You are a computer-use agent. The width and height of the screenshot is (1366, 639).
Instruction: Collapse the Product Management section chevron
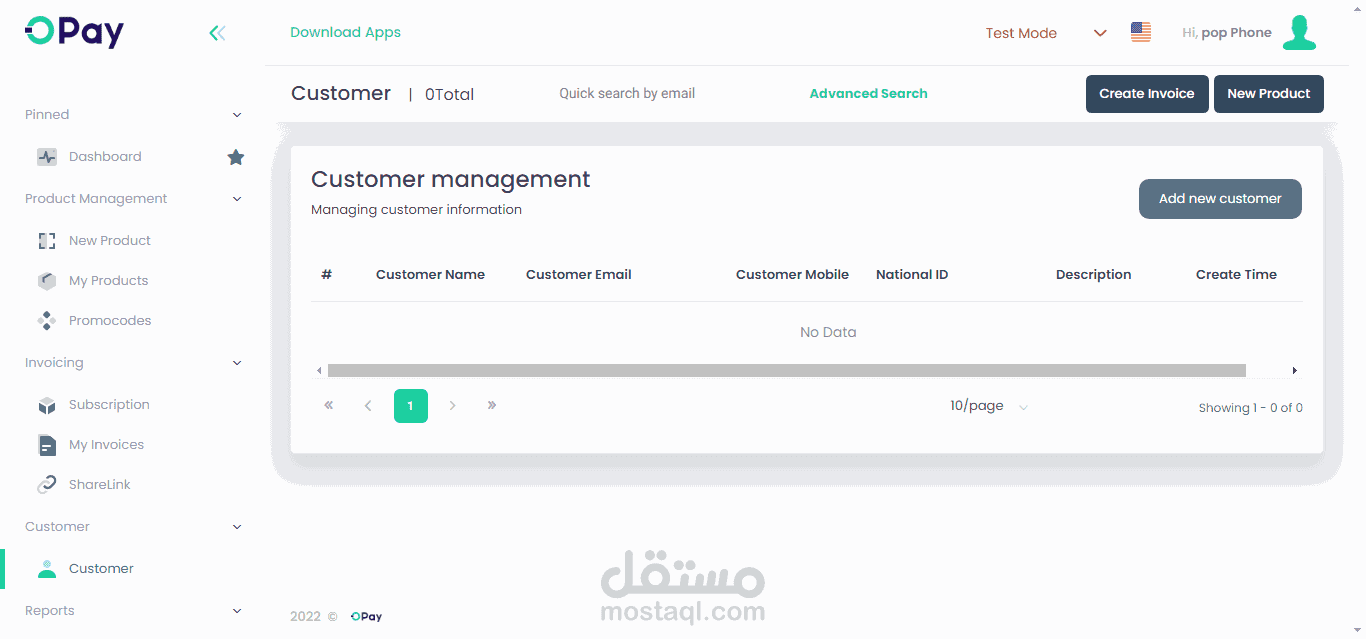point(237,199)
